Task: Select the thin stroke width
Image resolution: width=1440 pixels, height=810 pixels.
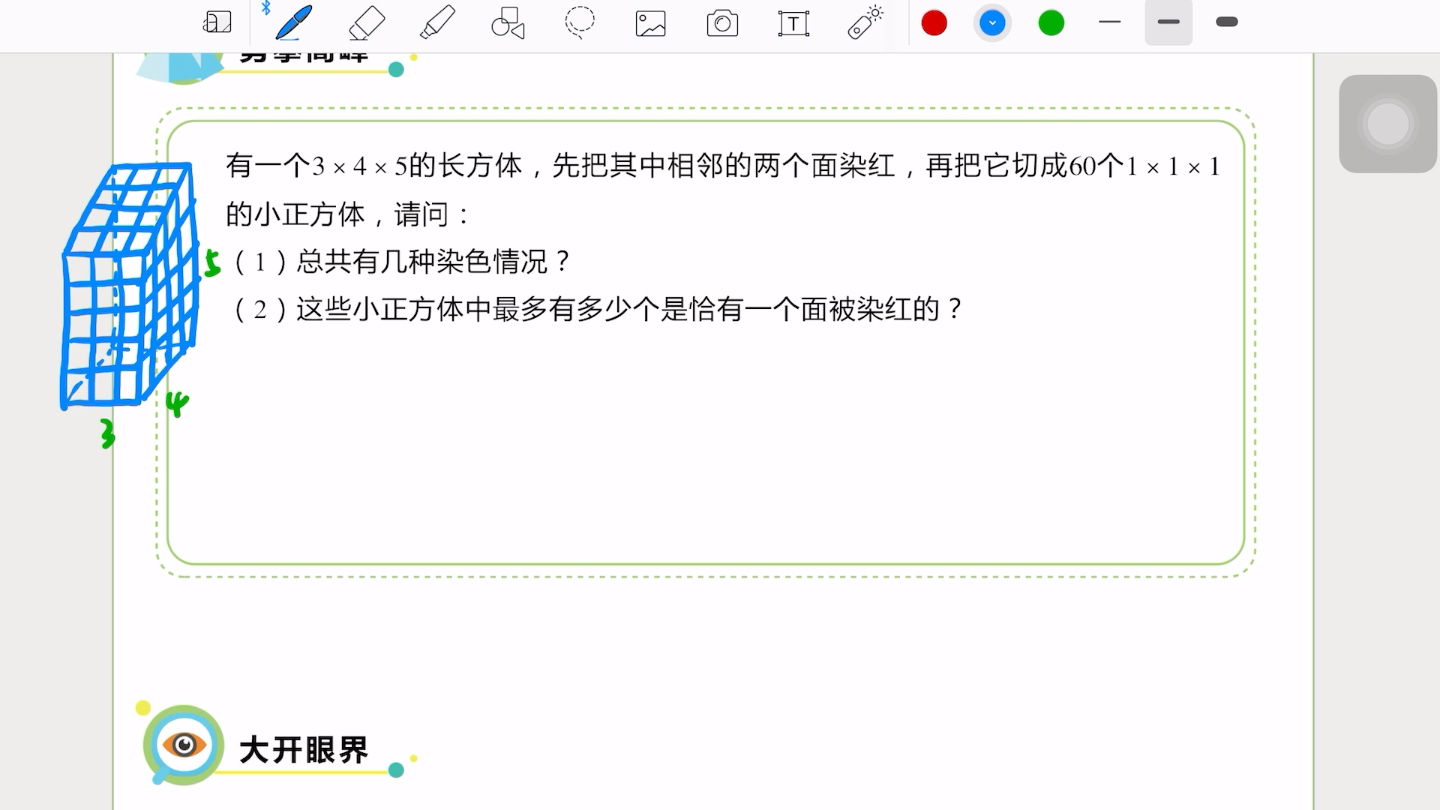Action: click(1110, 22)
